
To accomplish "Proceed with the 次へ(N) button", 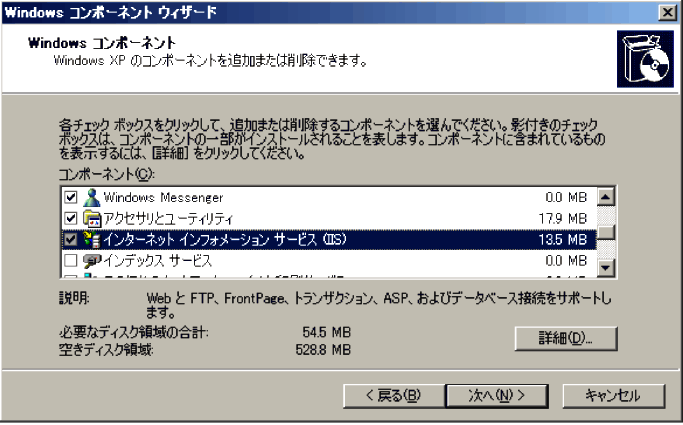I will 497,396.
